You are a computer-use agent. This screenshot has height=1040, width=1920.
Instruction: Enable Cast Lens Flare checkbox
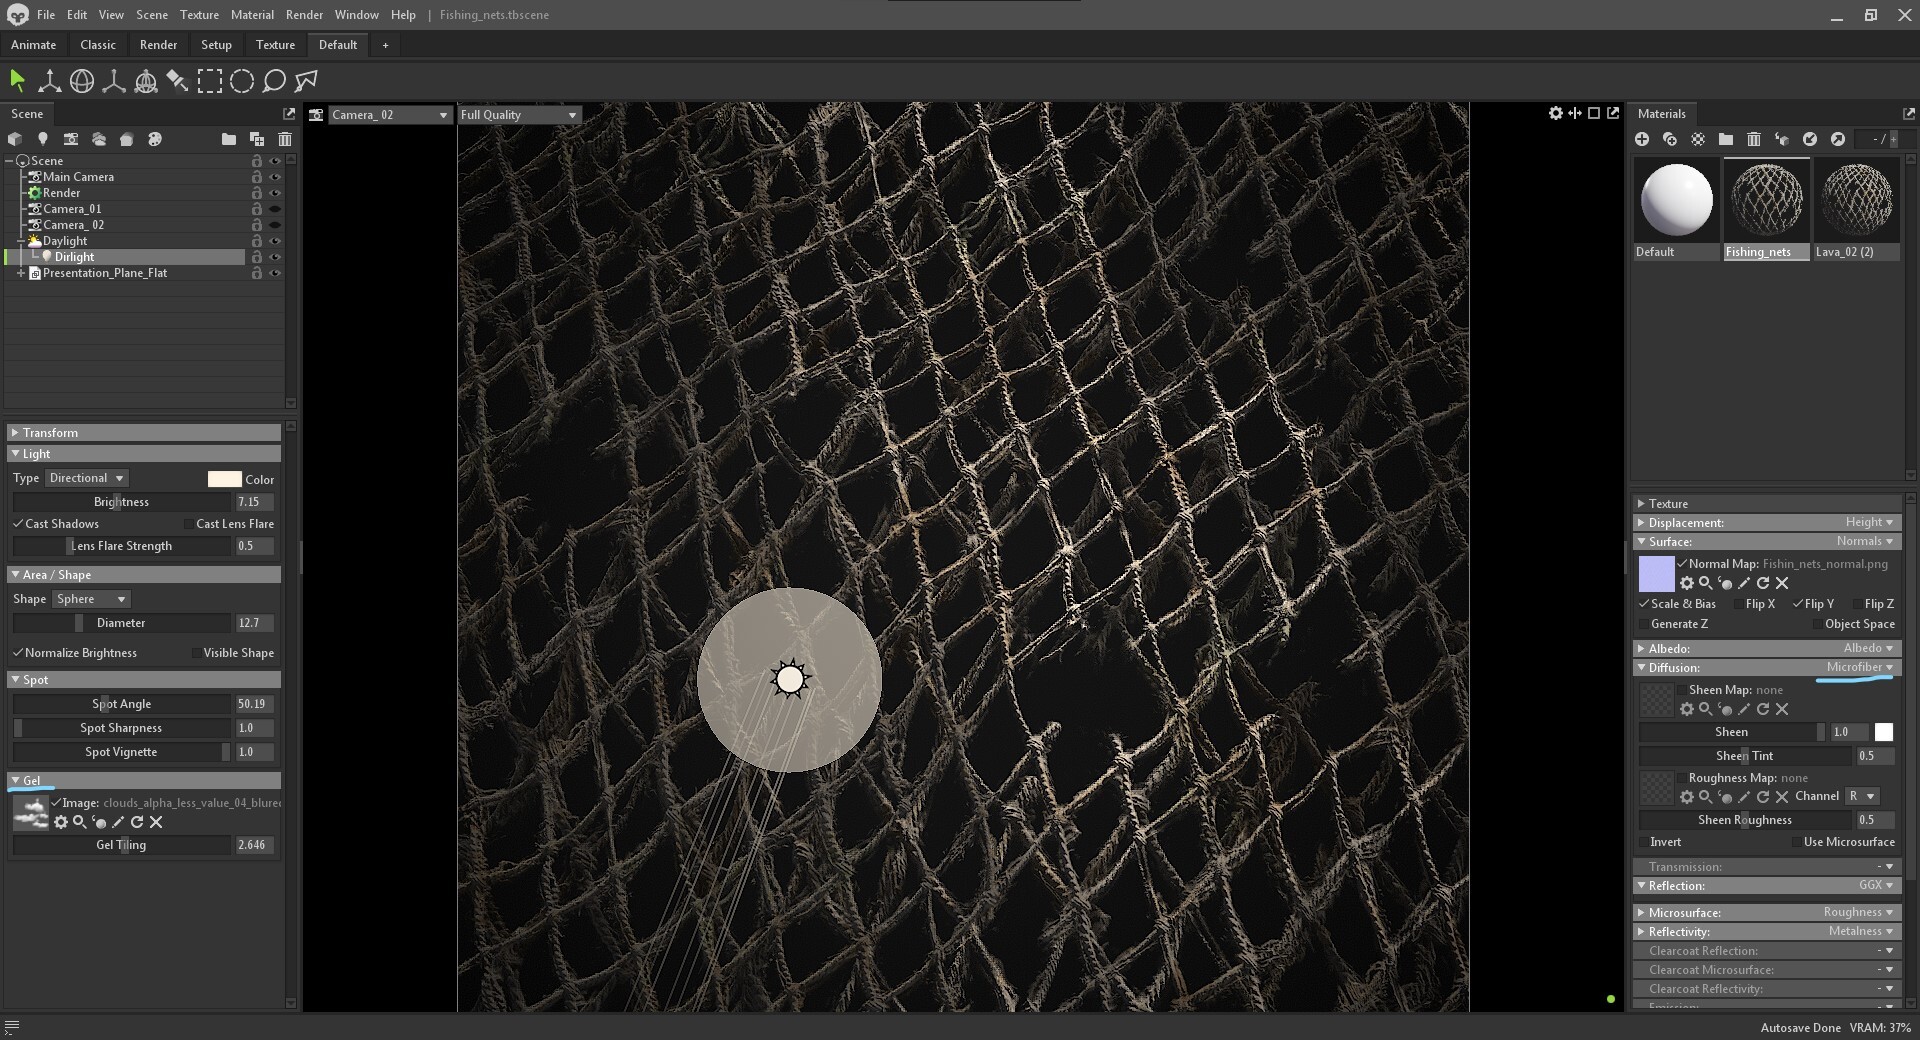188,524
